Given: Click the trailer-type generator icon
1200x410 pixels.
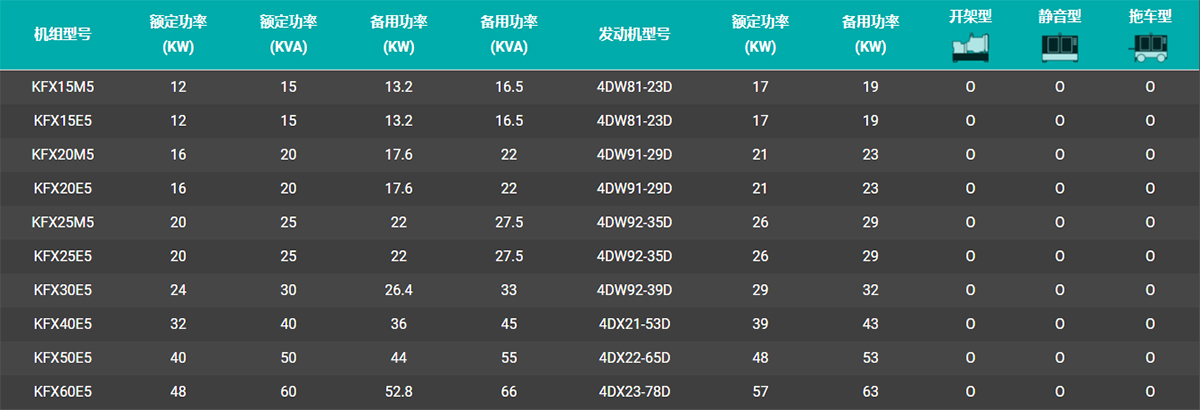Looking at the screenshot, I should click(x=1150, y=49).
